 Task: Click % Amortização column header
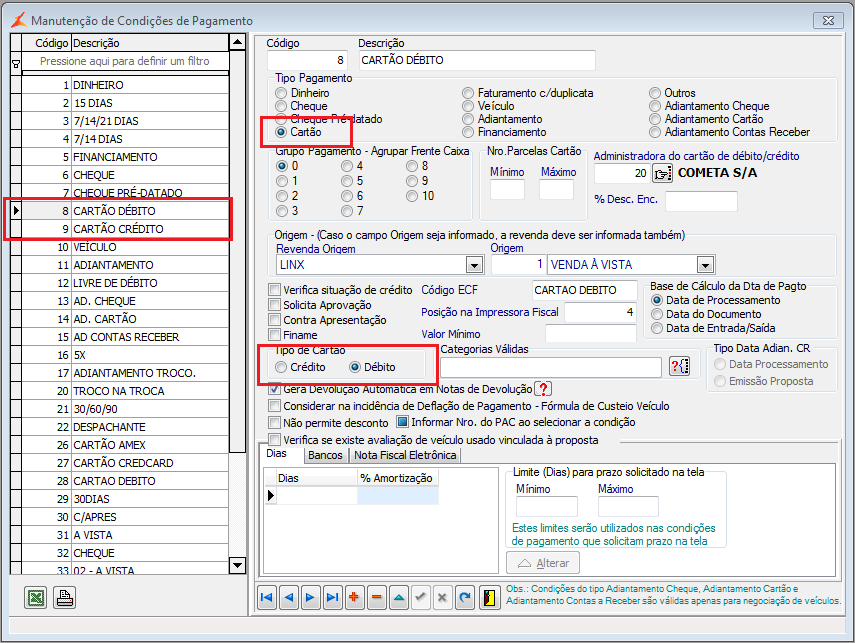(x=398, y=478)
